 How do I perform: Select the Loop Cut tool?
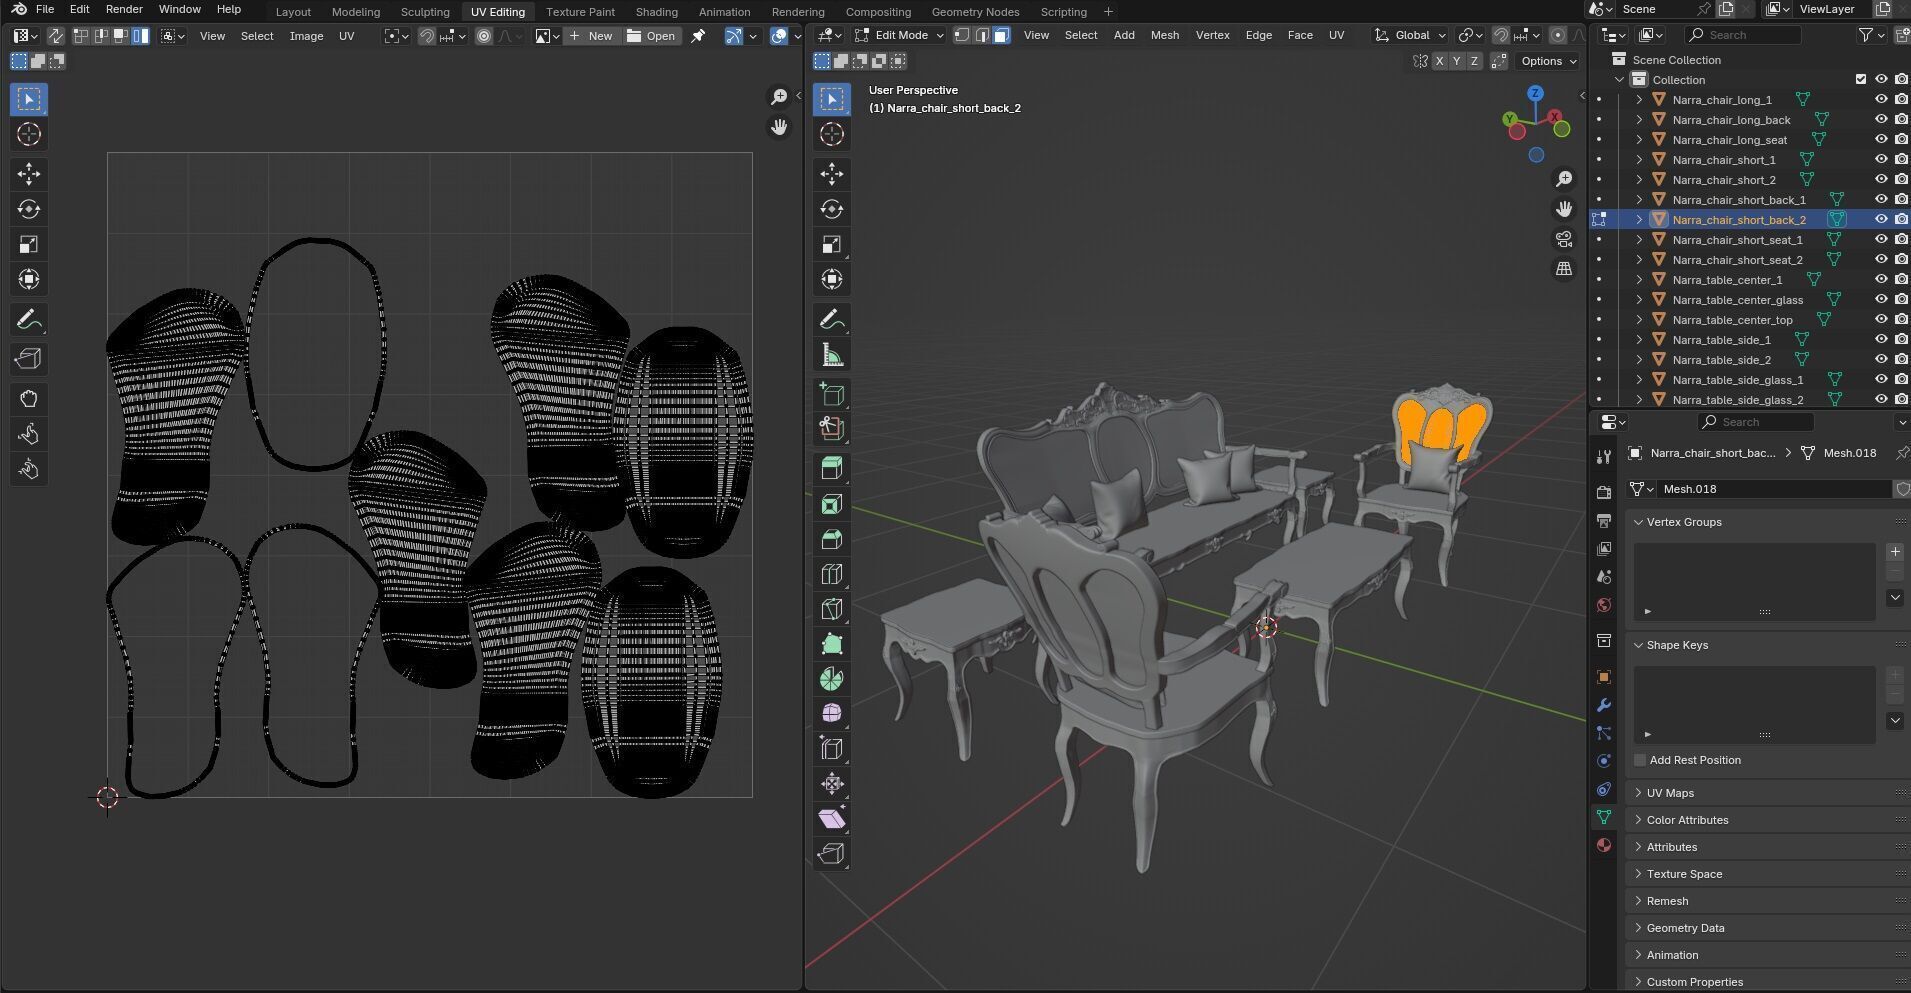832,574
